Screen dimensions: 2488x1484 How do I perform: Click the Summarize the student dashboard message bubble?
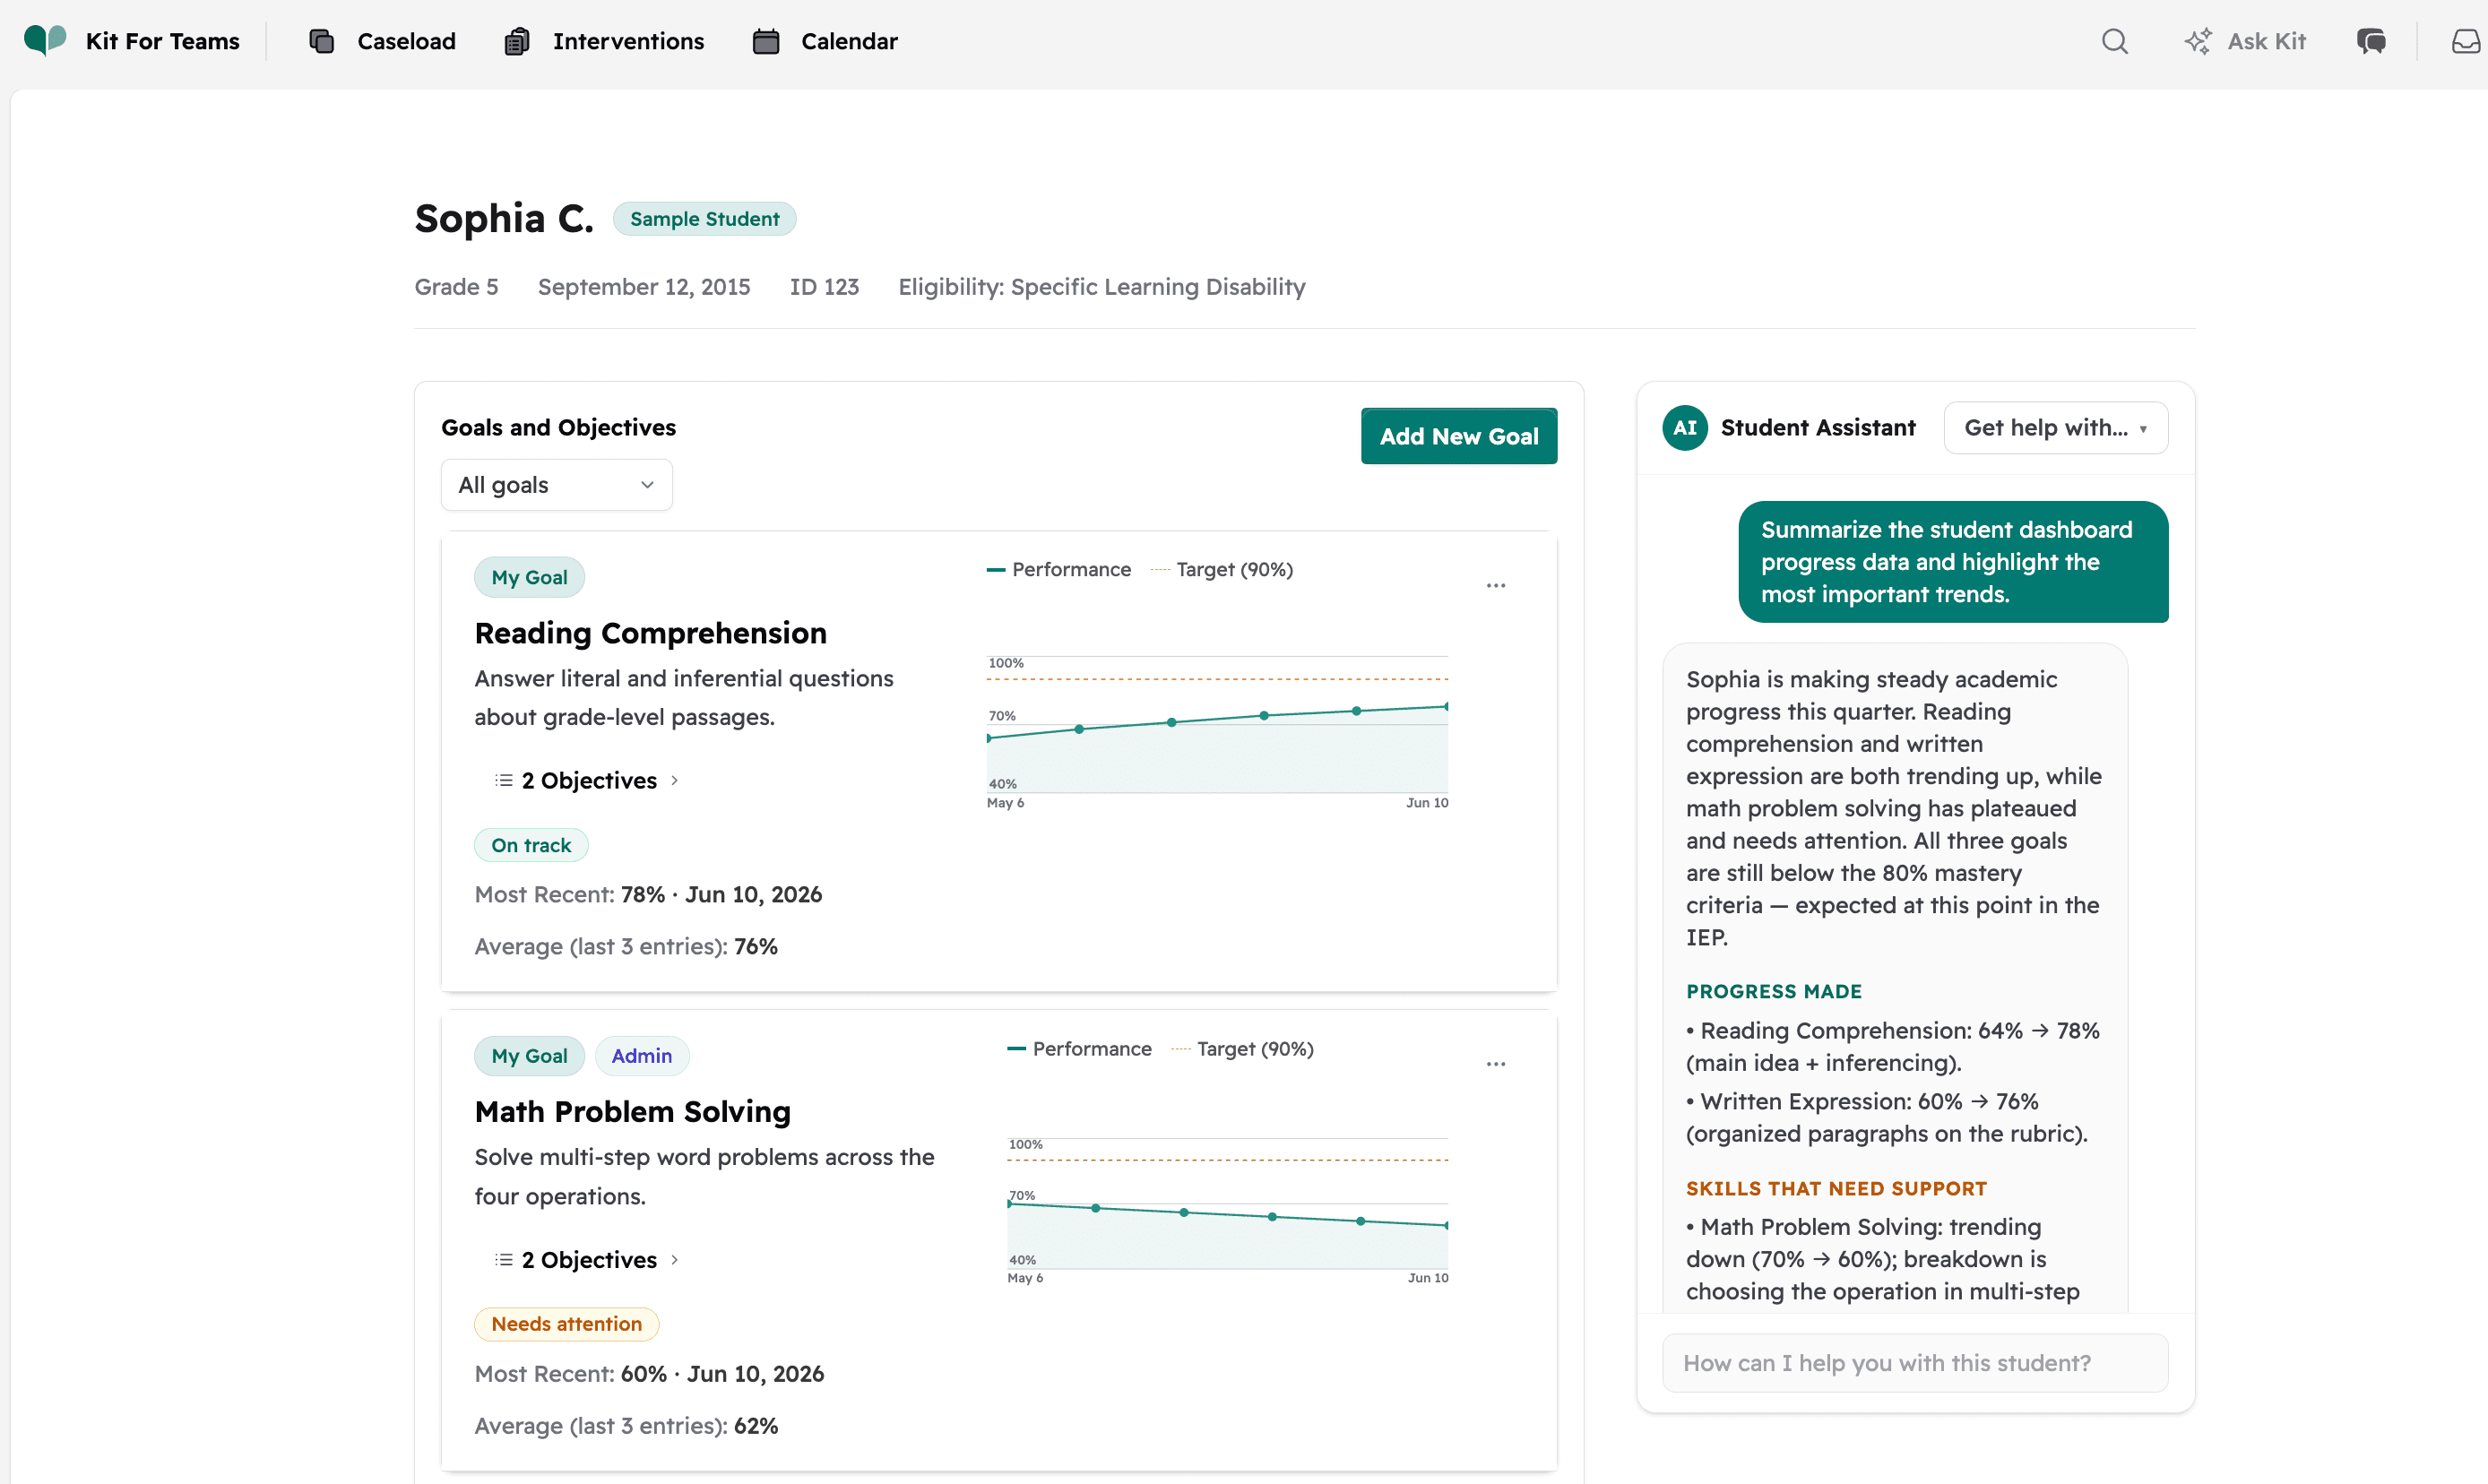[x=1954, y=562]
